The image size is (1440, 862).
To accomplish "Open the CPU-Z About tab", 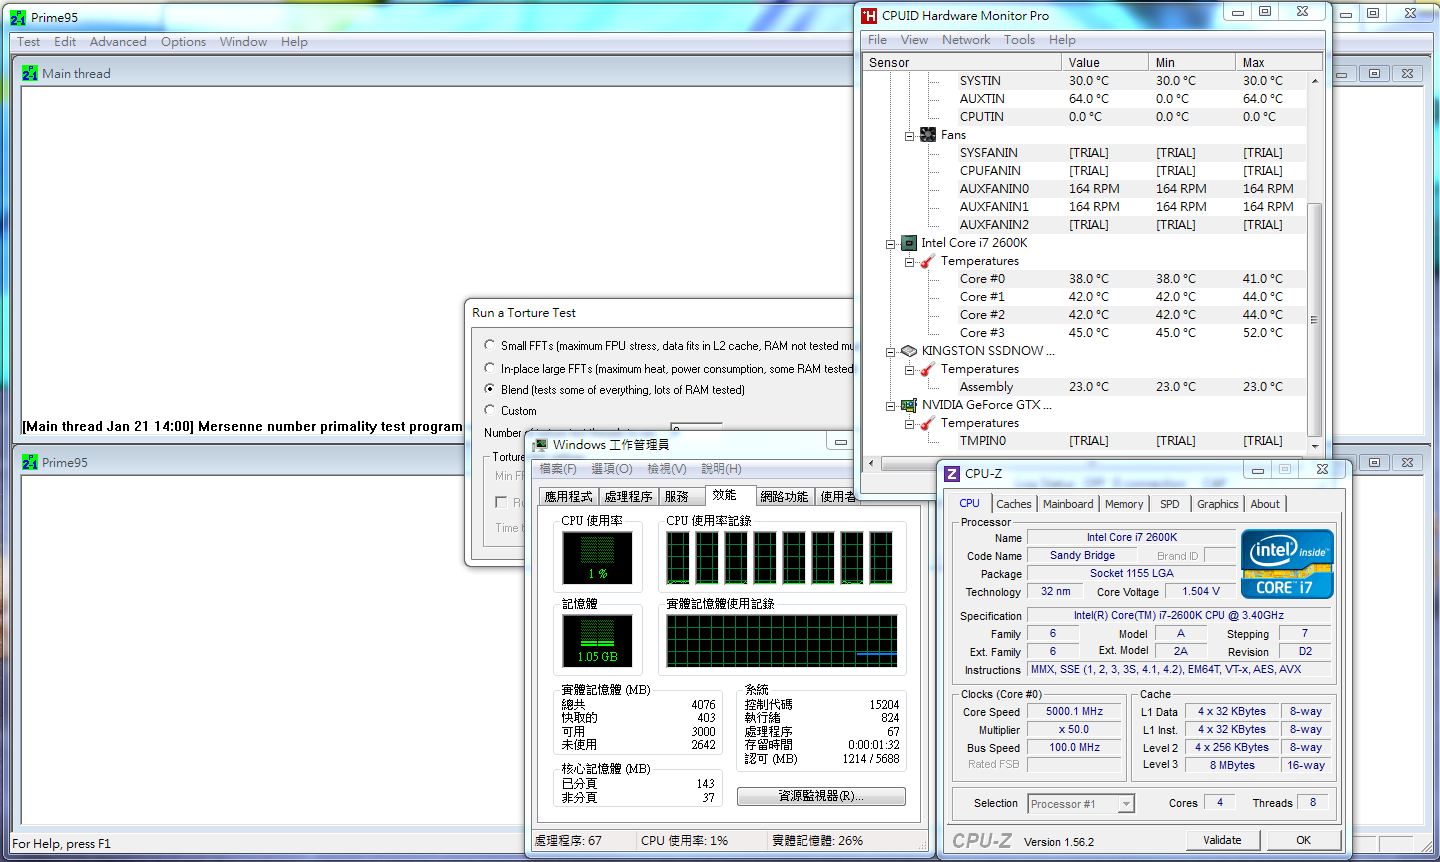I will click(x=1265, y=504).
